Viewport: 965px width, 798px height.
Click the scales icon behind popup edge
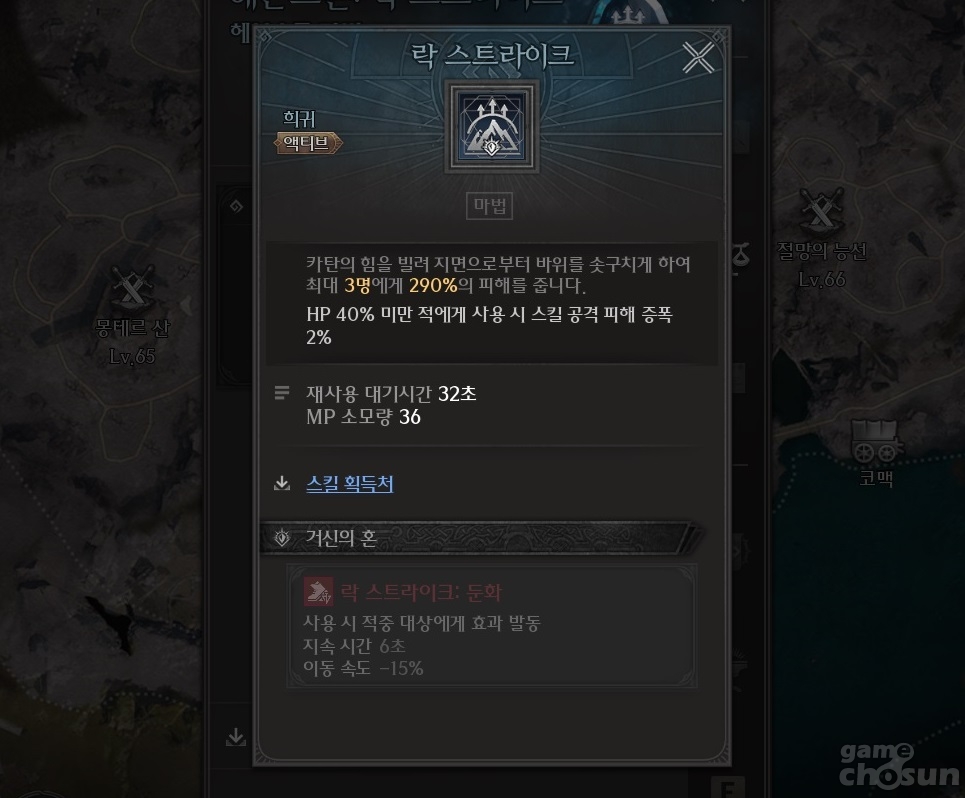pyautogui.click(x=741, y=253)
